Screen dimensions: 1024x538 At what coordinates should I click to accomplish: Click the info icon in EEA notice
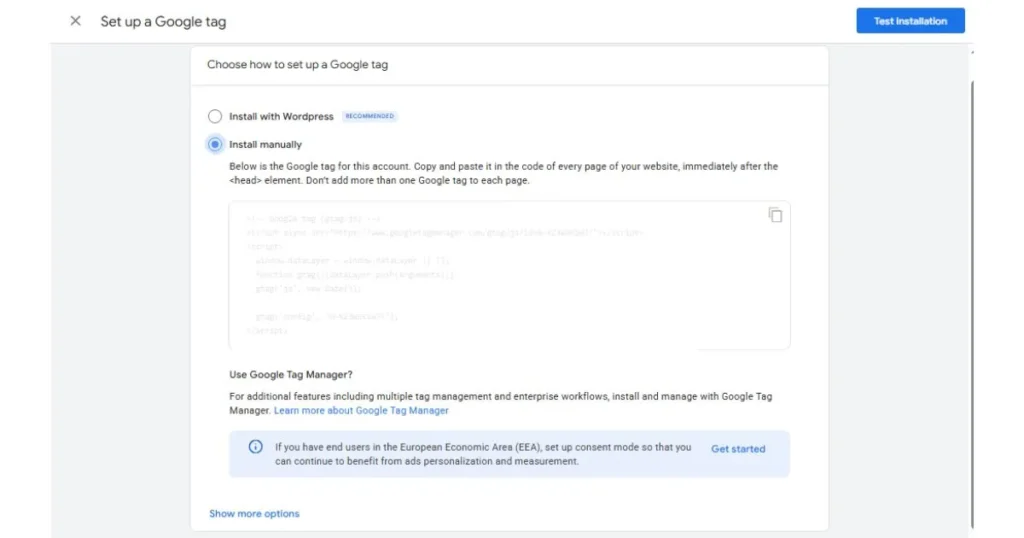coord(255,447)
